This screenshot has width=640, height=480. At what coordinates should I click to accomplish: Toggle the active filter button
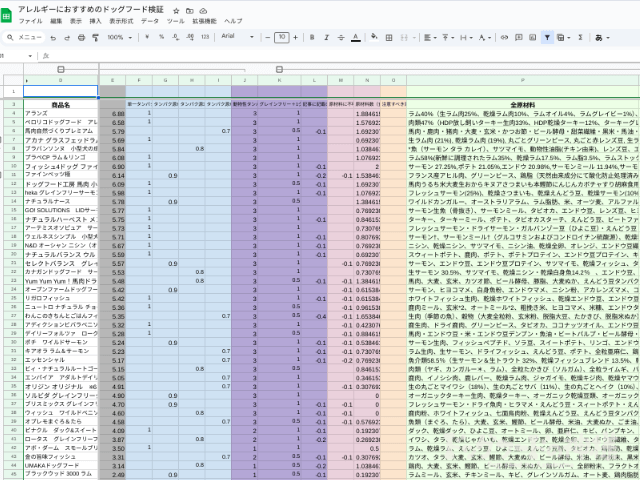(x=547, y=38)
